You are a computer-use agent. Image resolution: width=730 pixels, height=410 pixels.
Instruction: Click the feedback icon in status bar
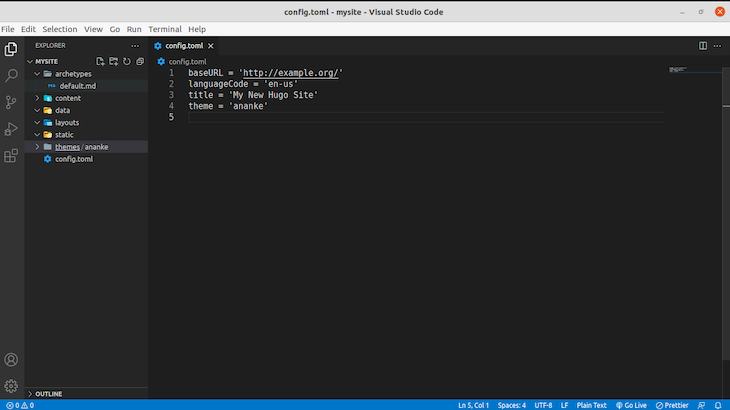coord(702,405)
